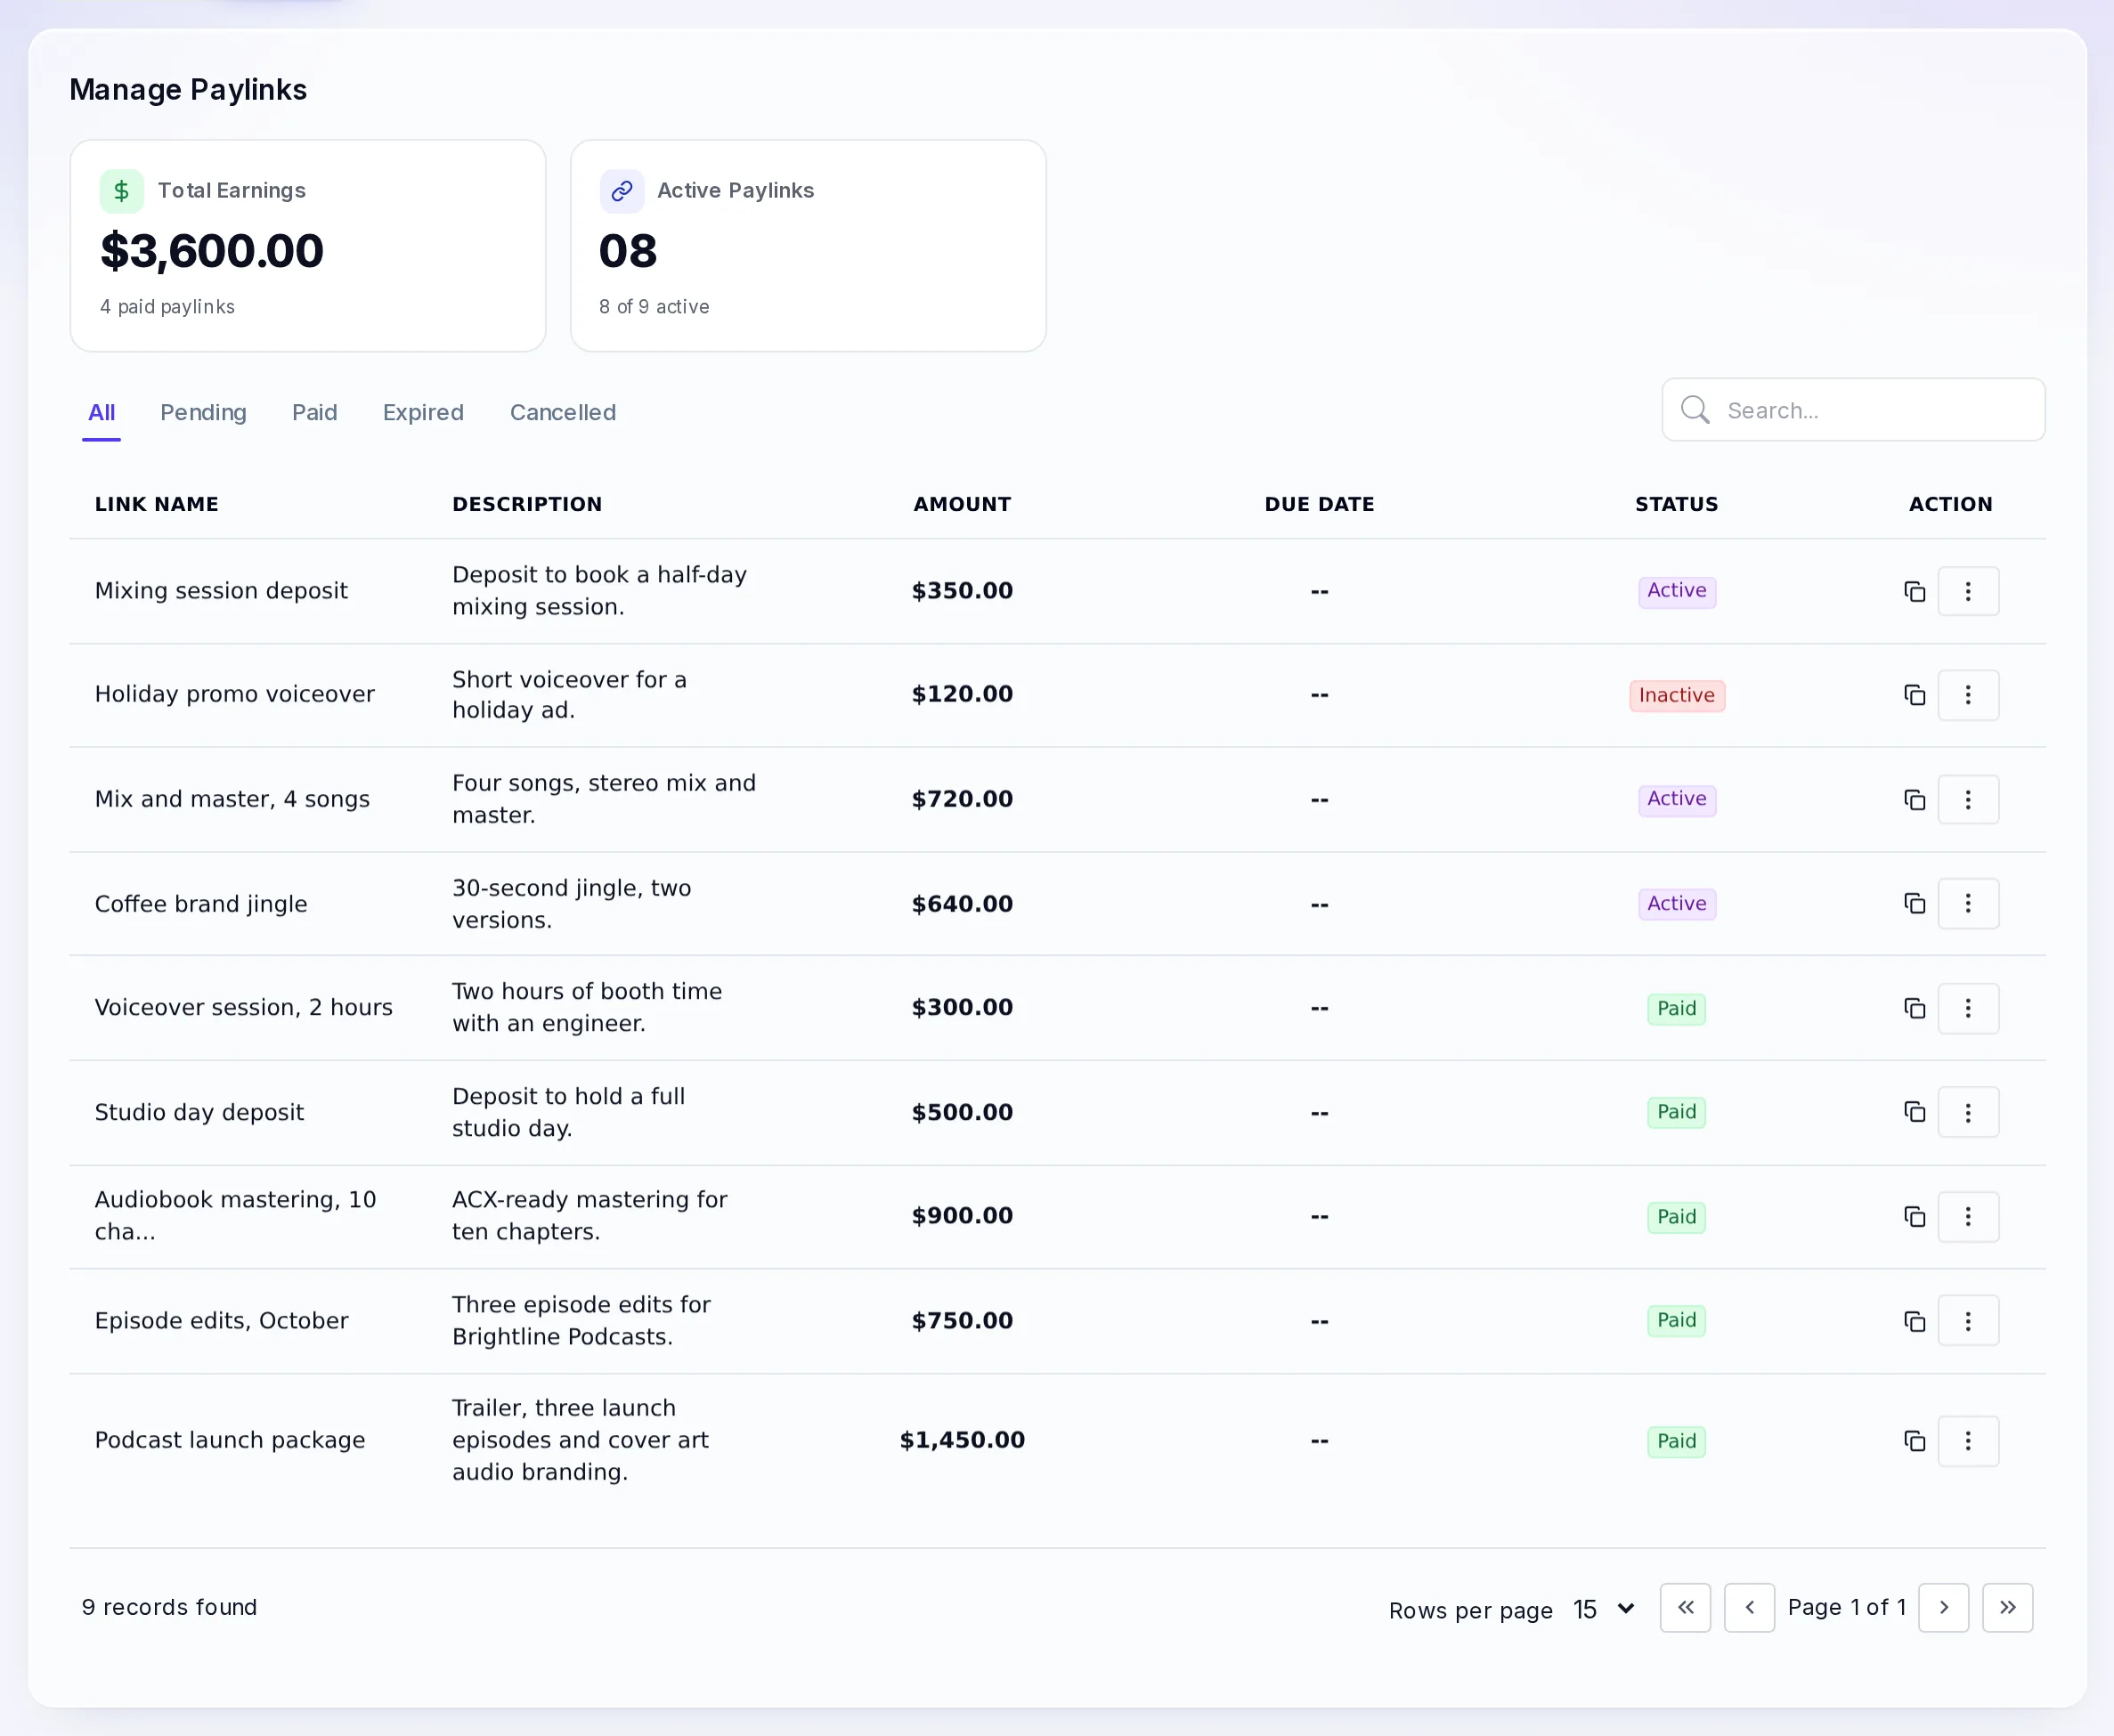The width and height of the screenshot is (2114, 1736).
Task: Copy link for Podcast launch package
Action: 1914,1441
